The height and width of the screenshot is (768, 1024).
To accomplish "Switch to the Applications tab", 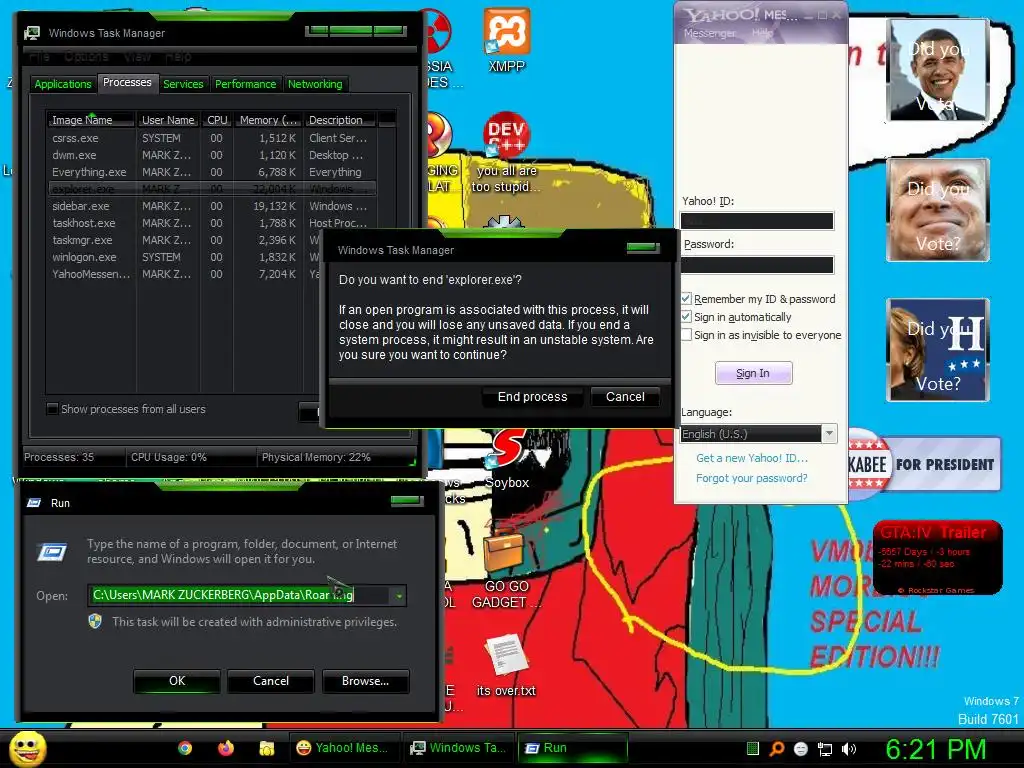I will (x=63, y=84).
